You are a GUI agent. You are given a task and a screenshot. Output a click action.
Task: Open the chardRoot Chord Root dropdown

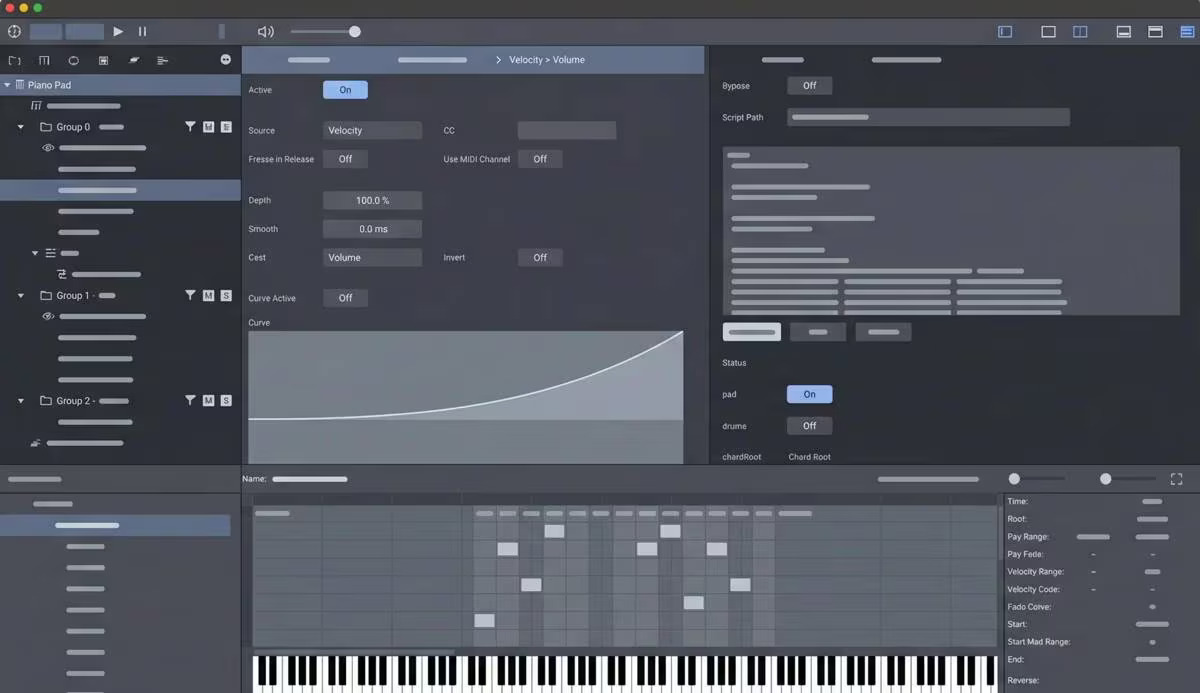(809, 457)
